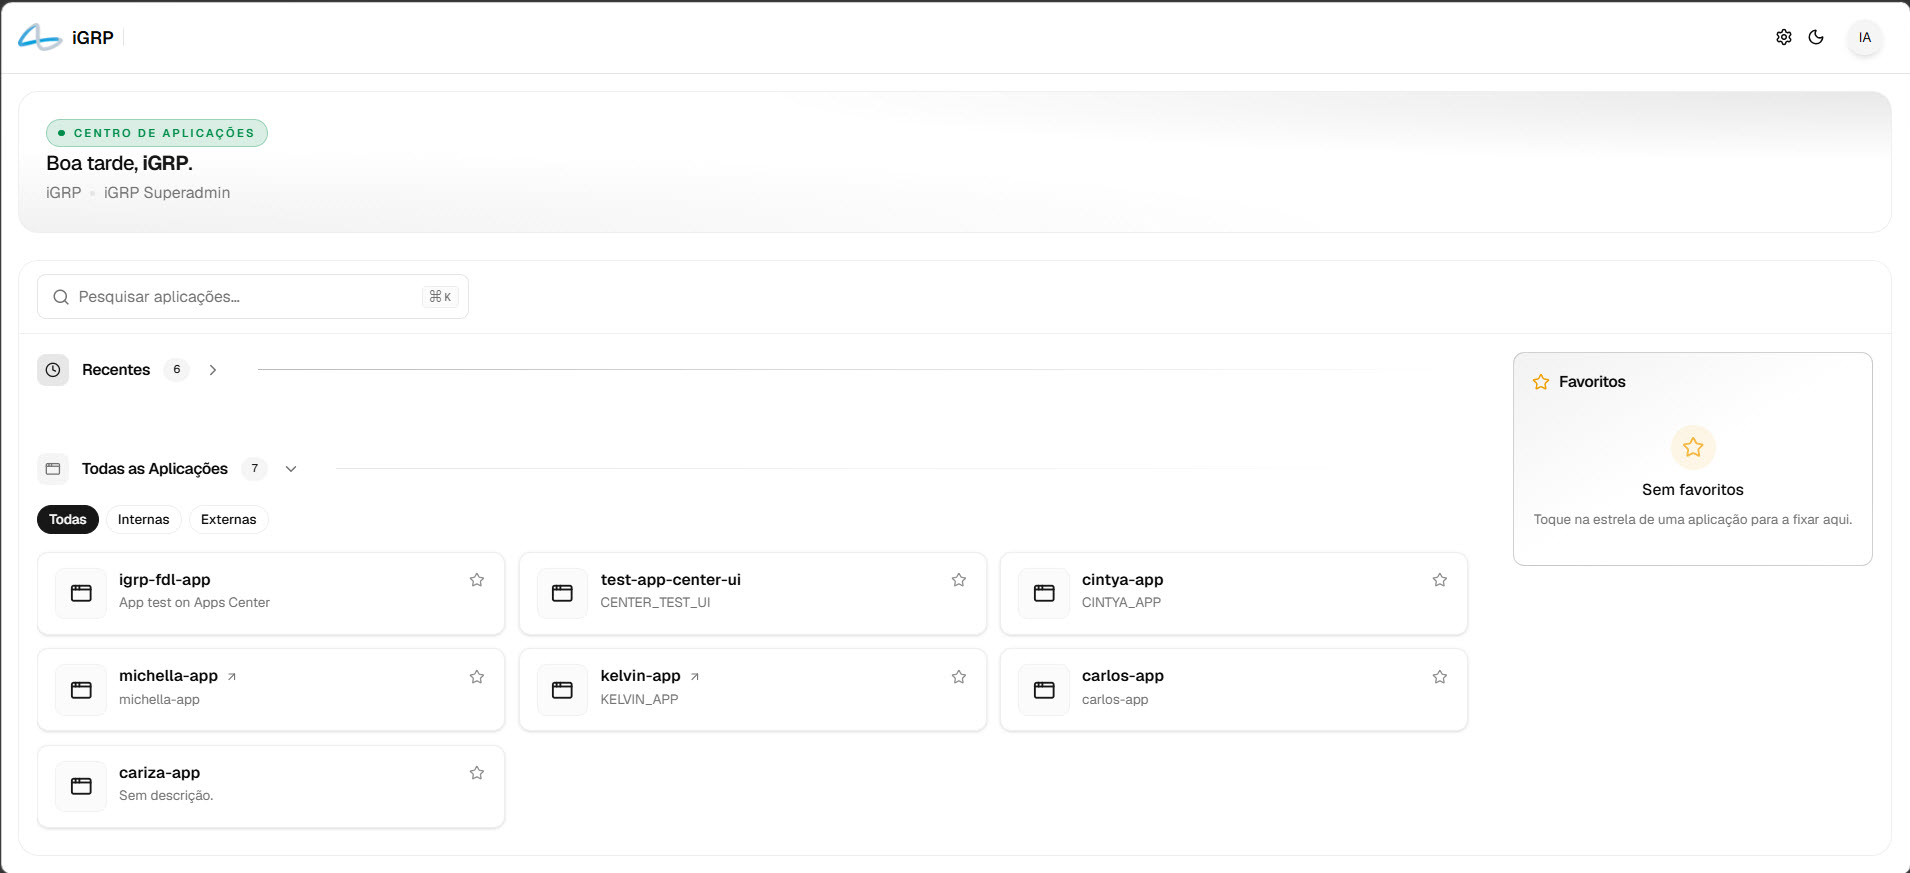
Task: Expand the Recentes section chevron
Action: 213,370
